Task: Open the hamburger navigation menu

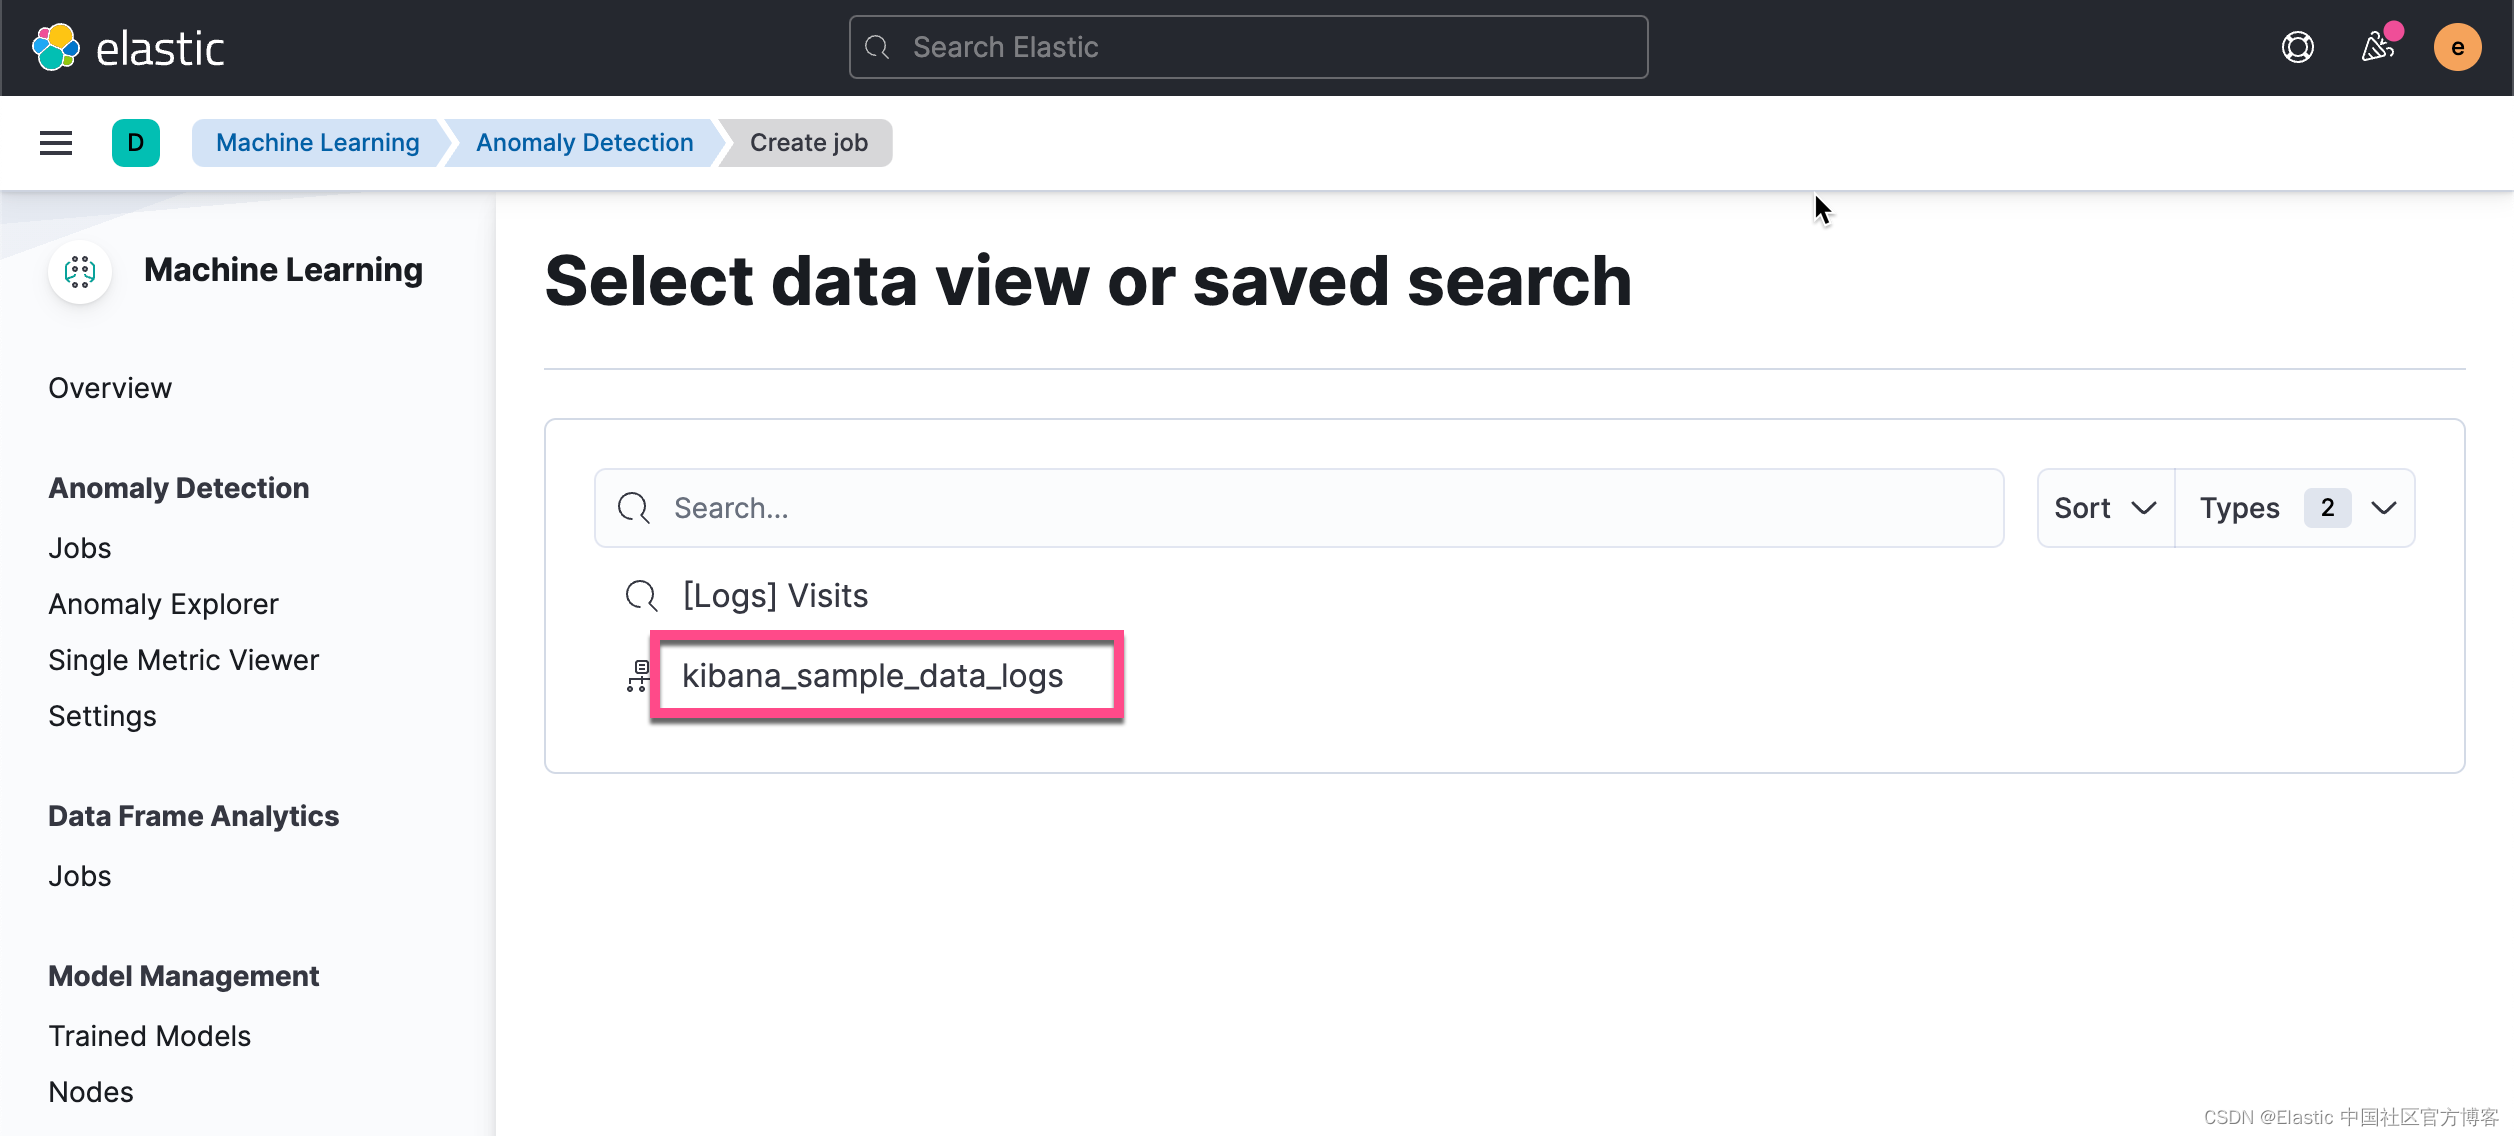Action: [x=56, y=143]
